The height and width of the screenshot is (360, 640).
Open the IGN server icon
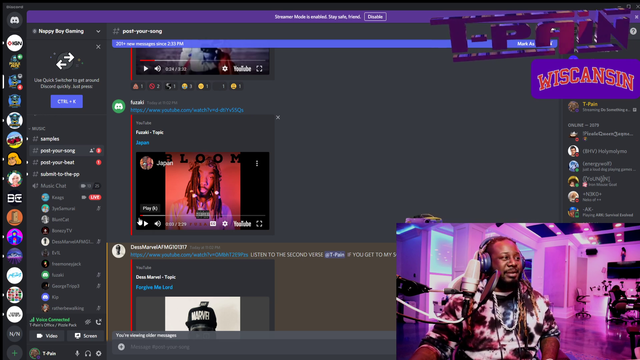[x=14, y=43]
